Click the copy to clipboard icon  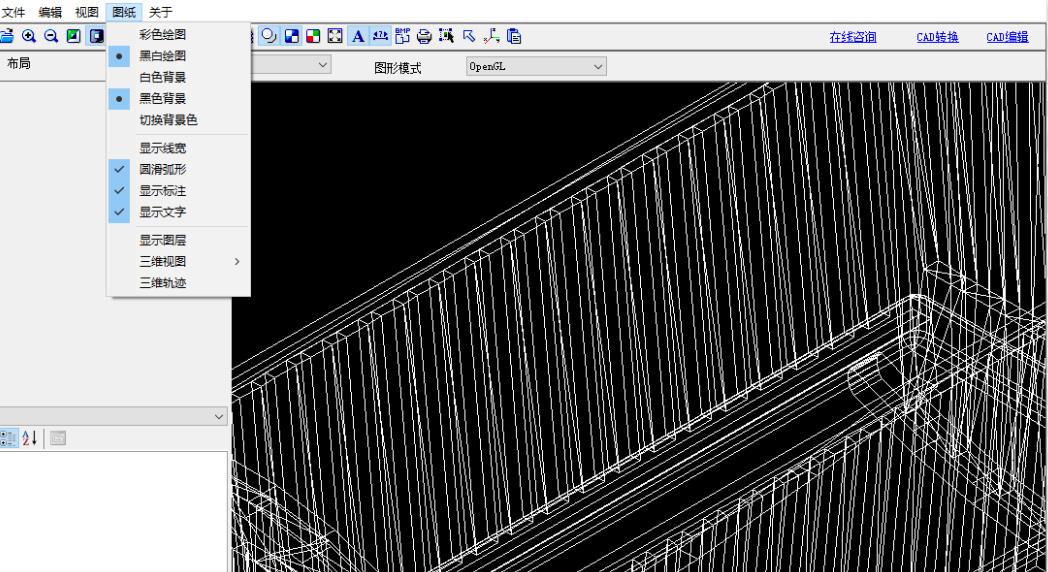point(514,36)
